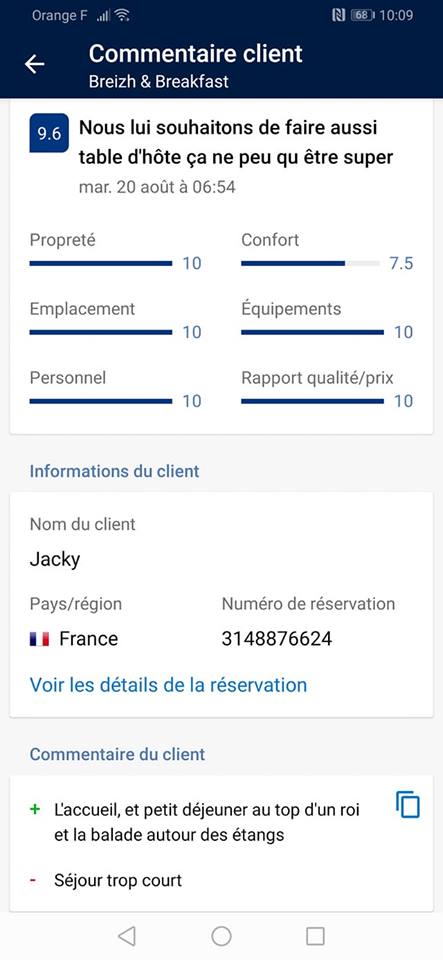Screen dimensions: 443x960
Task: Tap the French flag icon
Action: click(x=39, y=640)
